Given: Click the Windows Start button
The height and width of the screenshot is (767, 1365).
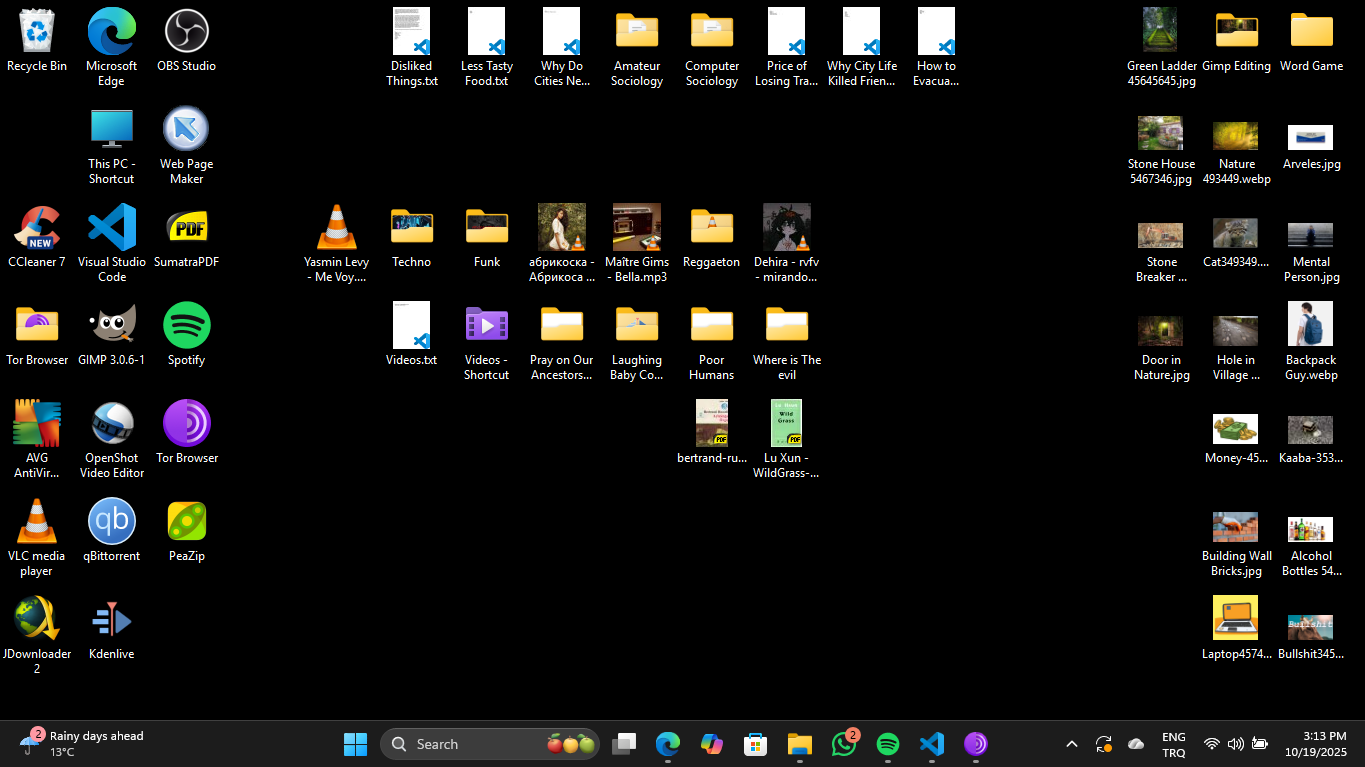Looking at the screenshot, I should coord(355,744).
